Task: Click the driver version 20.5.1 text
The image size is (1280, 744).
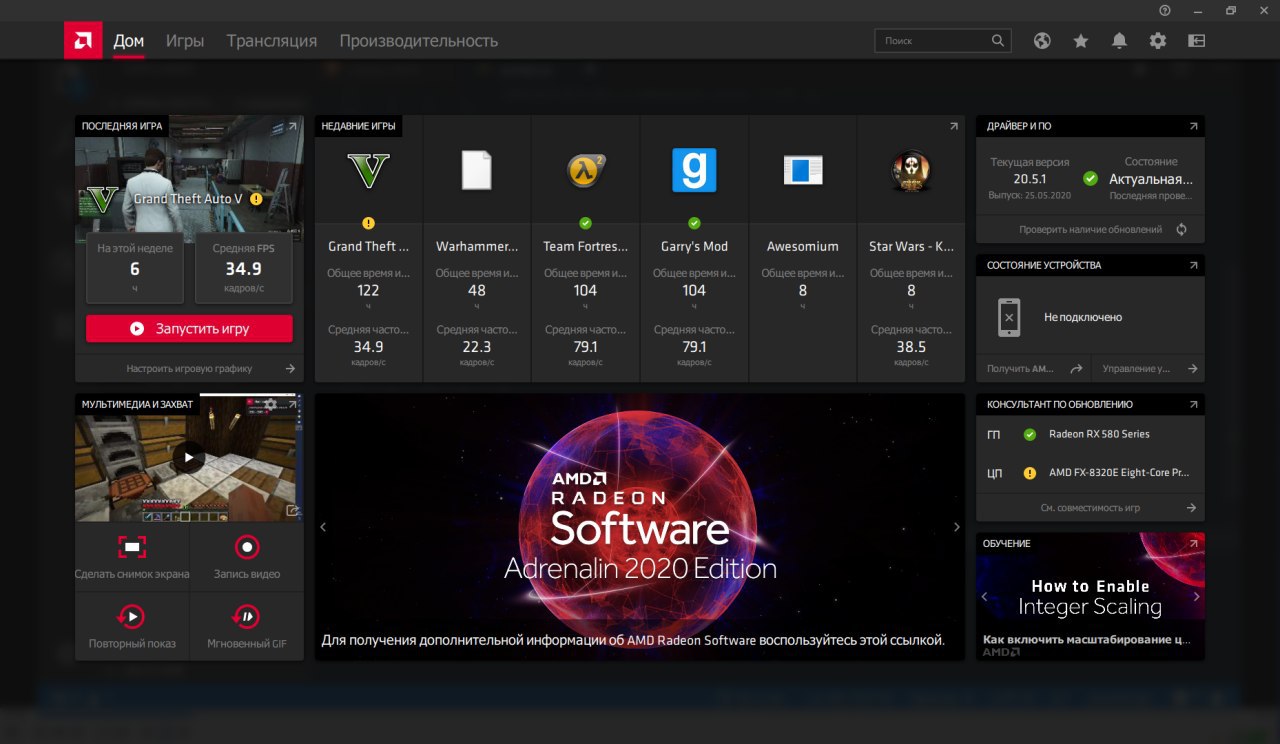Action: click(x=1029, y=179)
